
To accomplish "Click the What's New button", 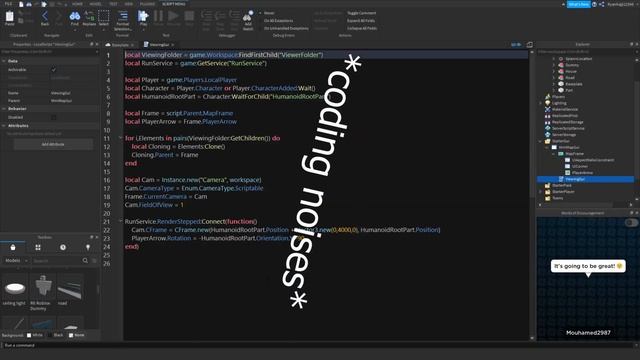I will (578, 4).
